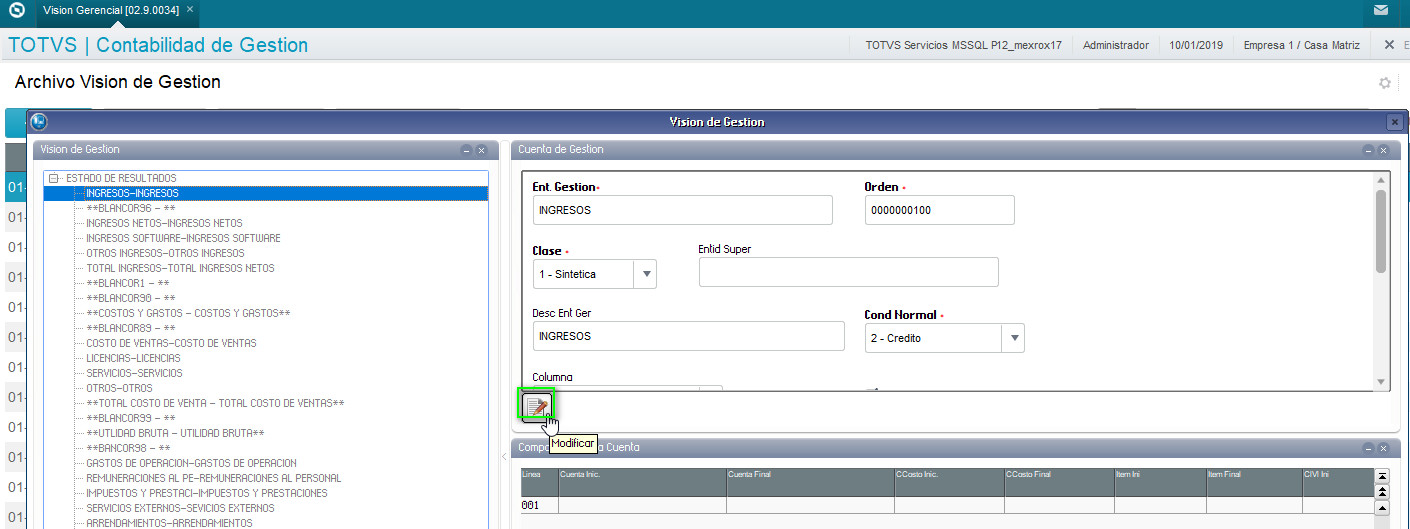
Task: Click the Cuenta Inic. column header
Action: coord(642,482)
